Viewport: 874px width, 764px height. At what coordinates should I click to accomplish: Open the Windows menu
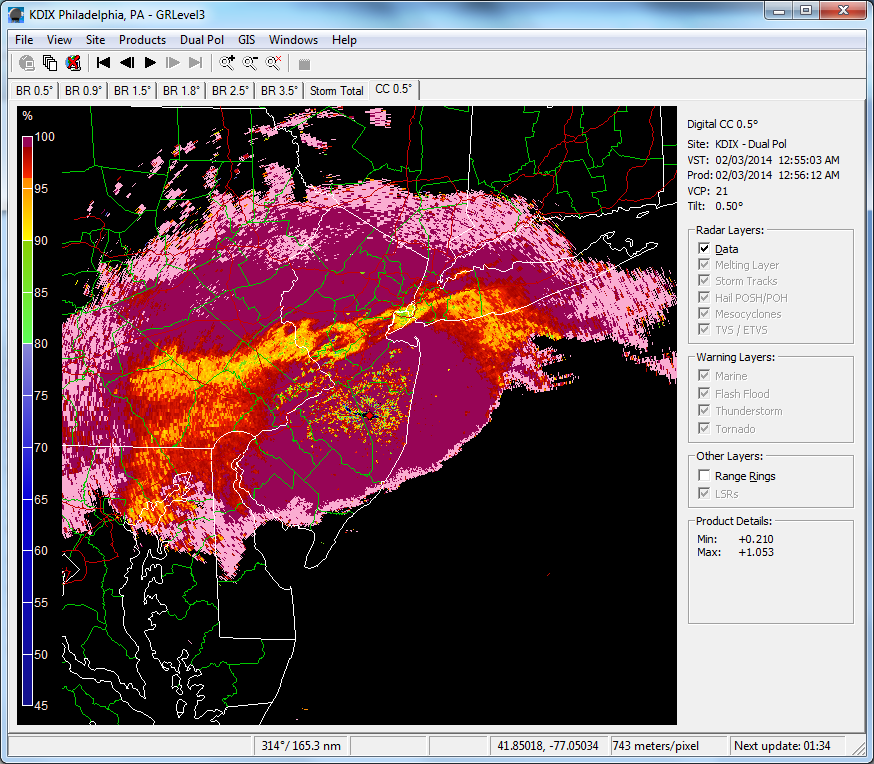point(293,40)
